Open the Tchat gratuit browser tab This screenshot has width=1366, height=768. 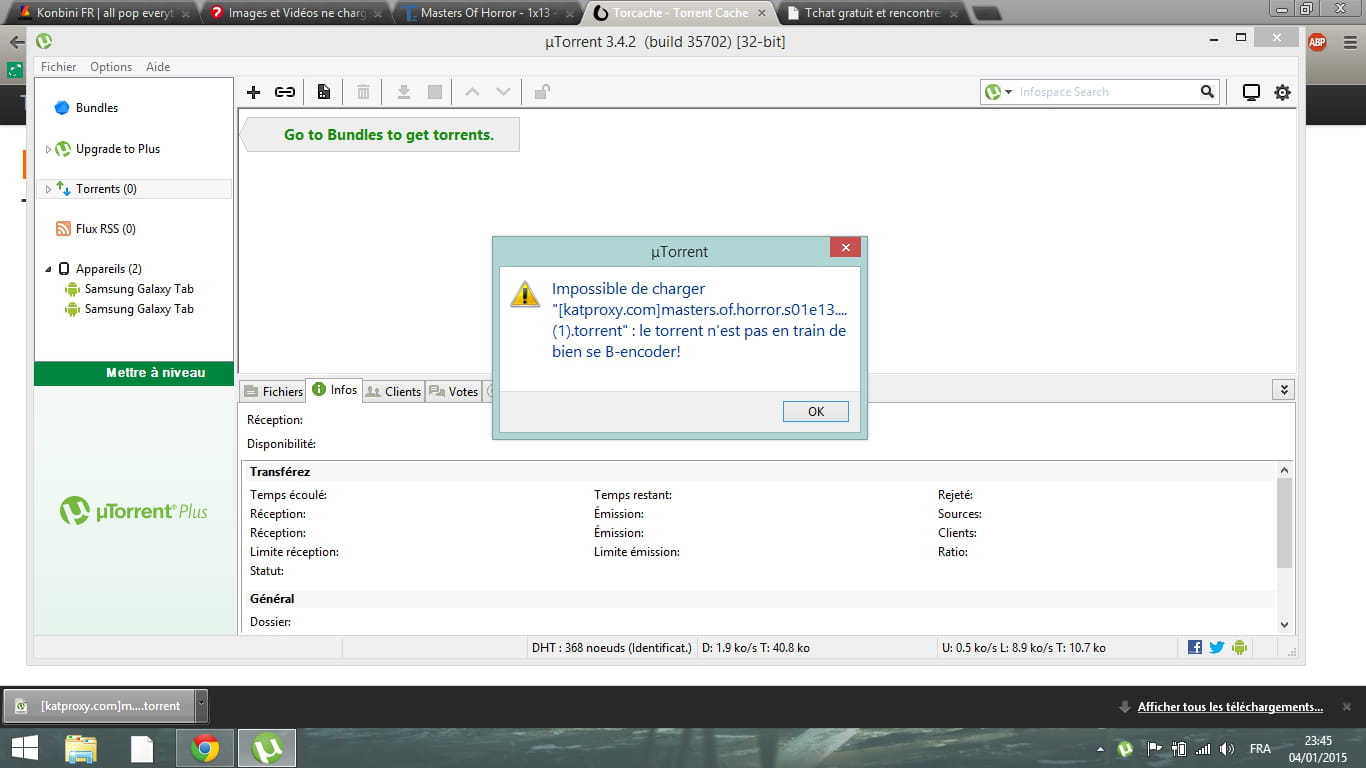(x=872, y=14)
